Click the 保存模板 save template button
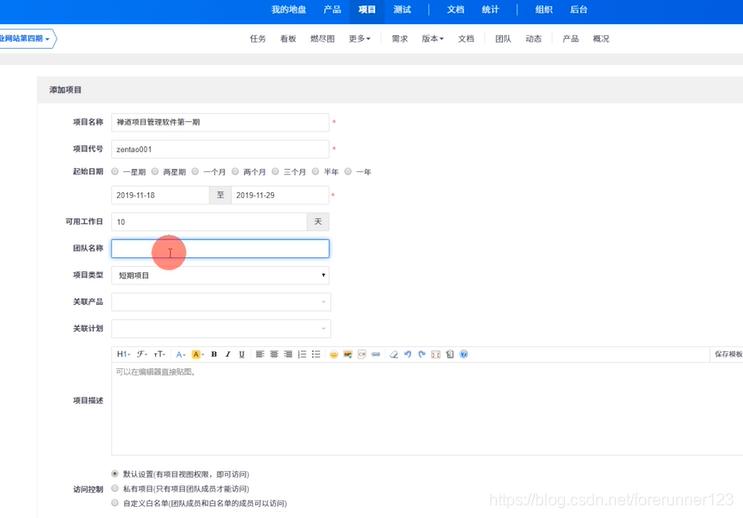 pos(728,354)
